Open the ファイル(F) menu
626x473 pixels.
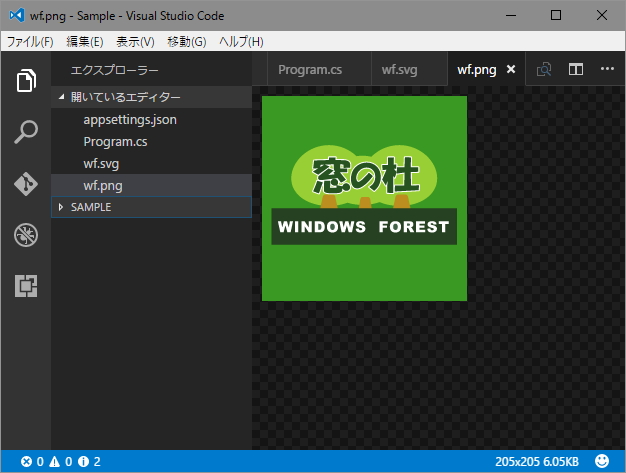[x=30, y=42]
